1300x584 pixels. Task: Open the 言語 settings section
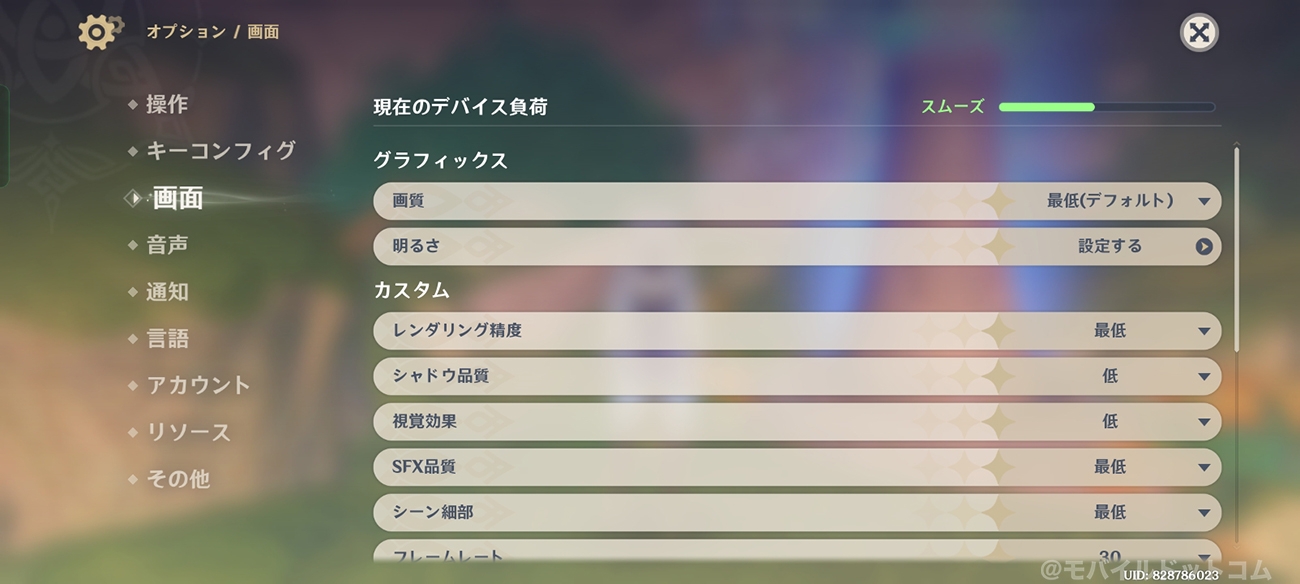166,339
